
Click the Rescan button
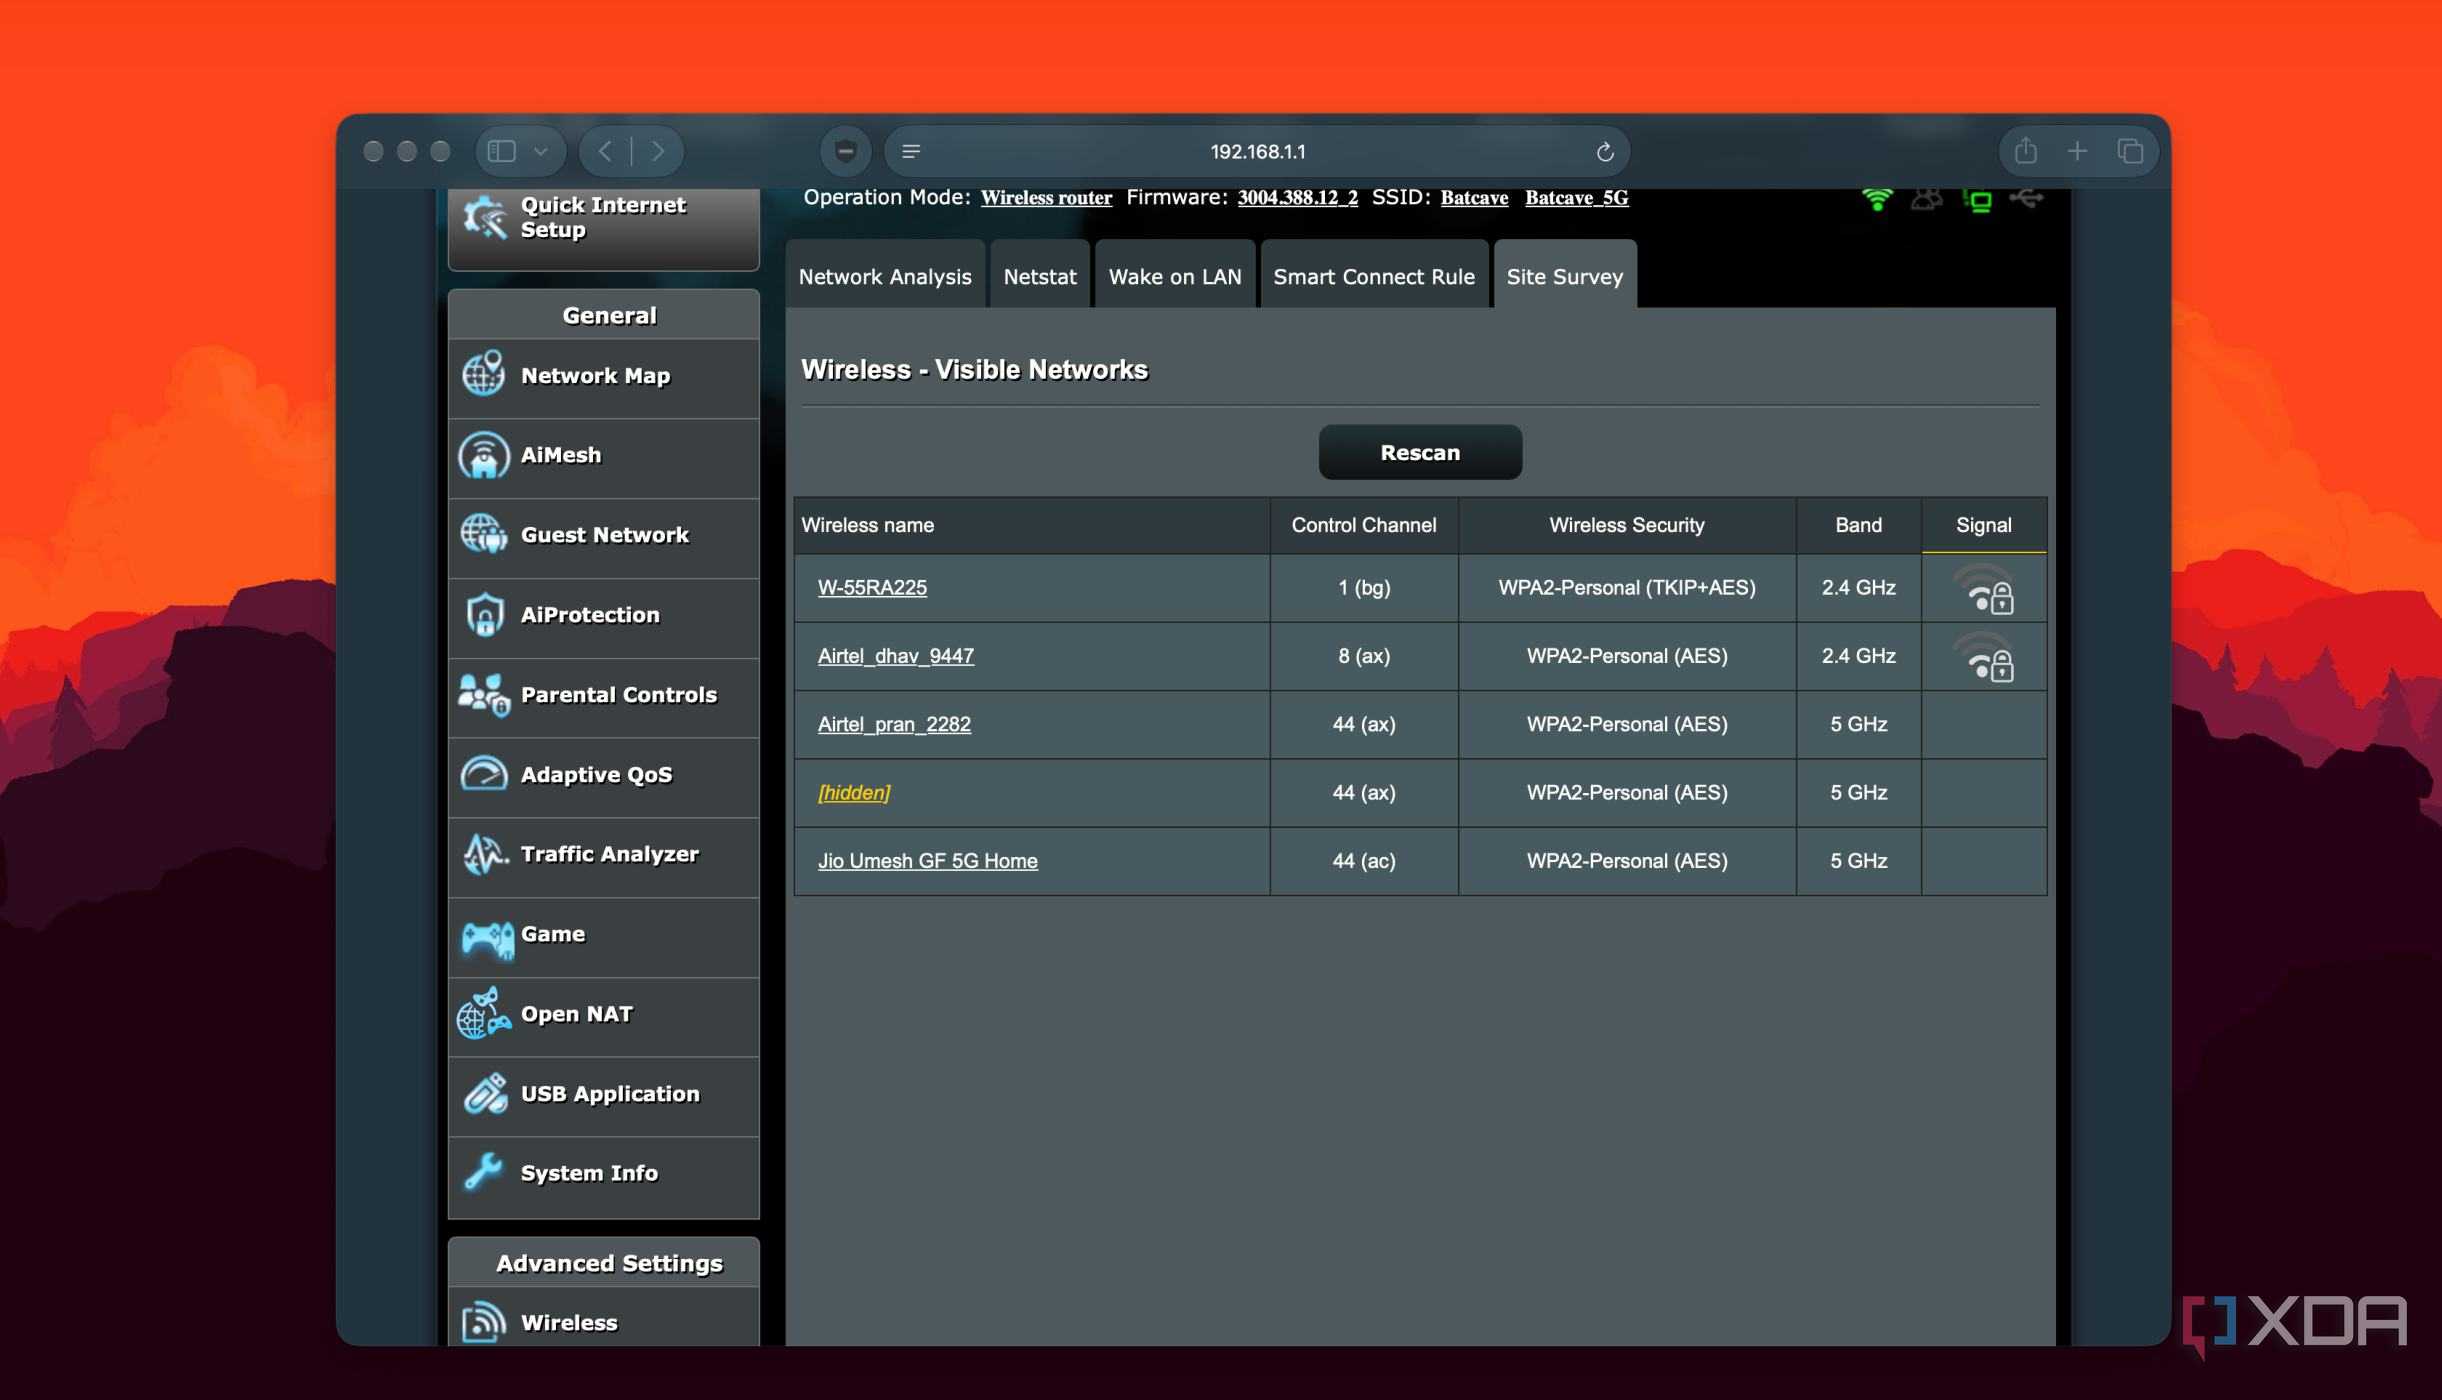[x=1420, y=453]
